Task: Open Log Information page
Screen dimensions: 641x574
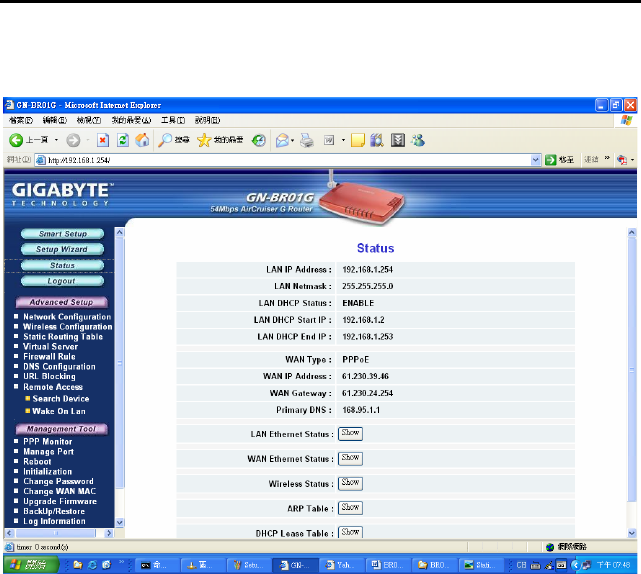Action: tap(54, 521)
